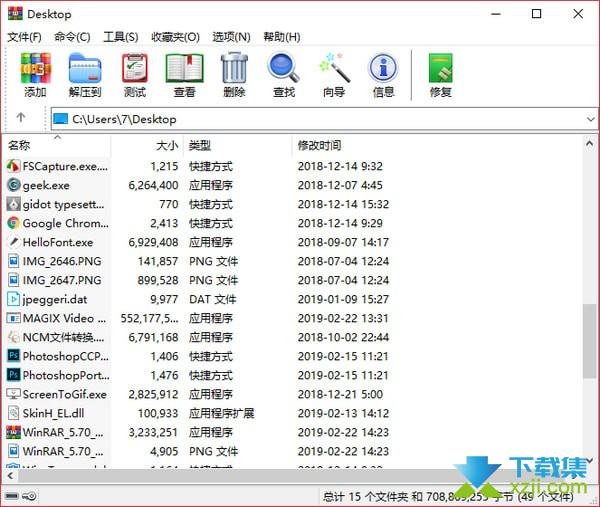The image size is (600, 507).
Task: Click the geek.exe file icon
Action: pos(13,185)
